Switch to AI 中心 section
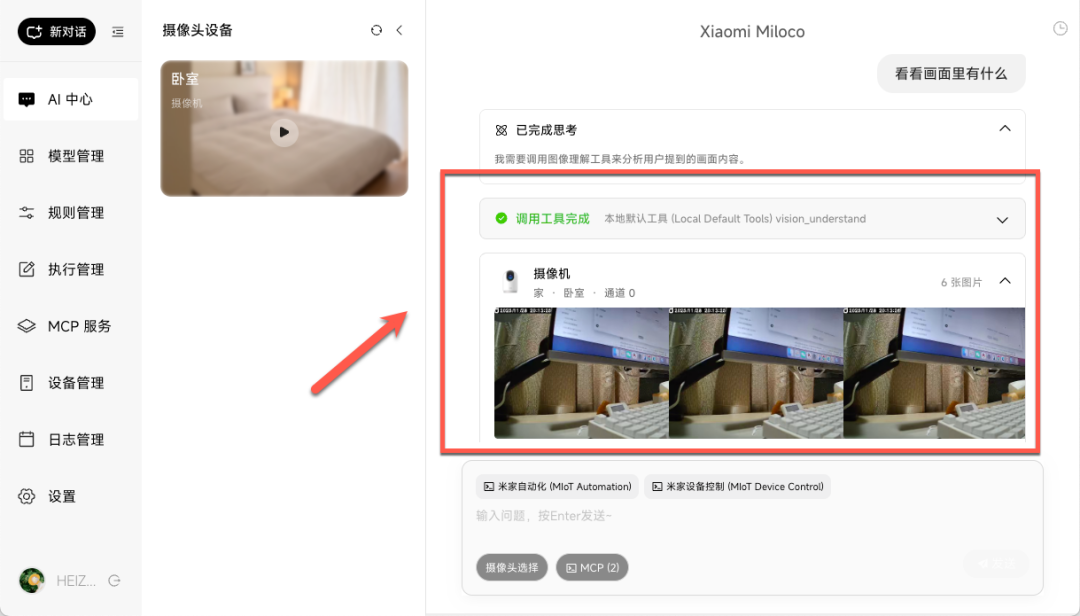Screen dimensions: 1080x616 pyautogui.click(x=70, y=99)
